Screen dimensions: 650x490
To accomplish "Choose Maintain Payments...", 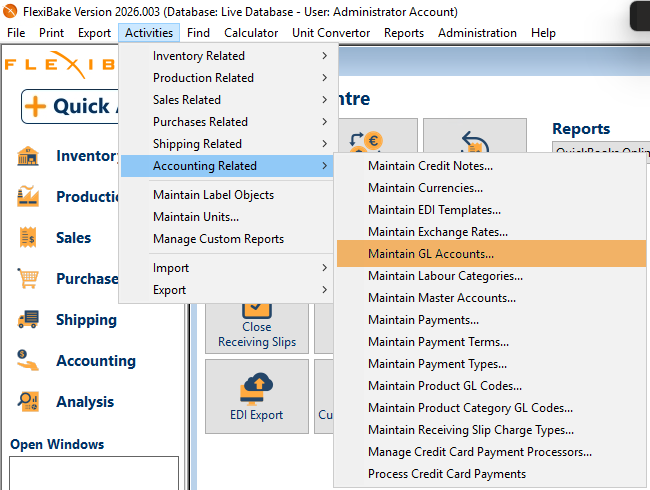I will [491, 320].
